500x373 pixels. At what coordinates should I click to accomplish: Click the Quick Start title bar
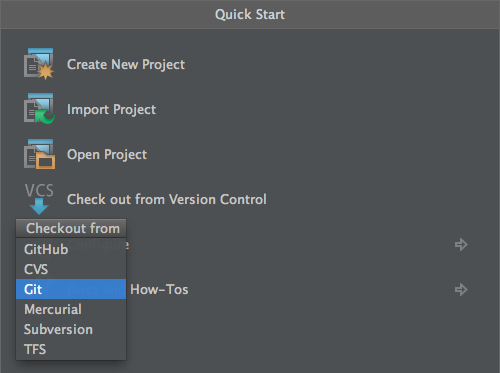250,14
